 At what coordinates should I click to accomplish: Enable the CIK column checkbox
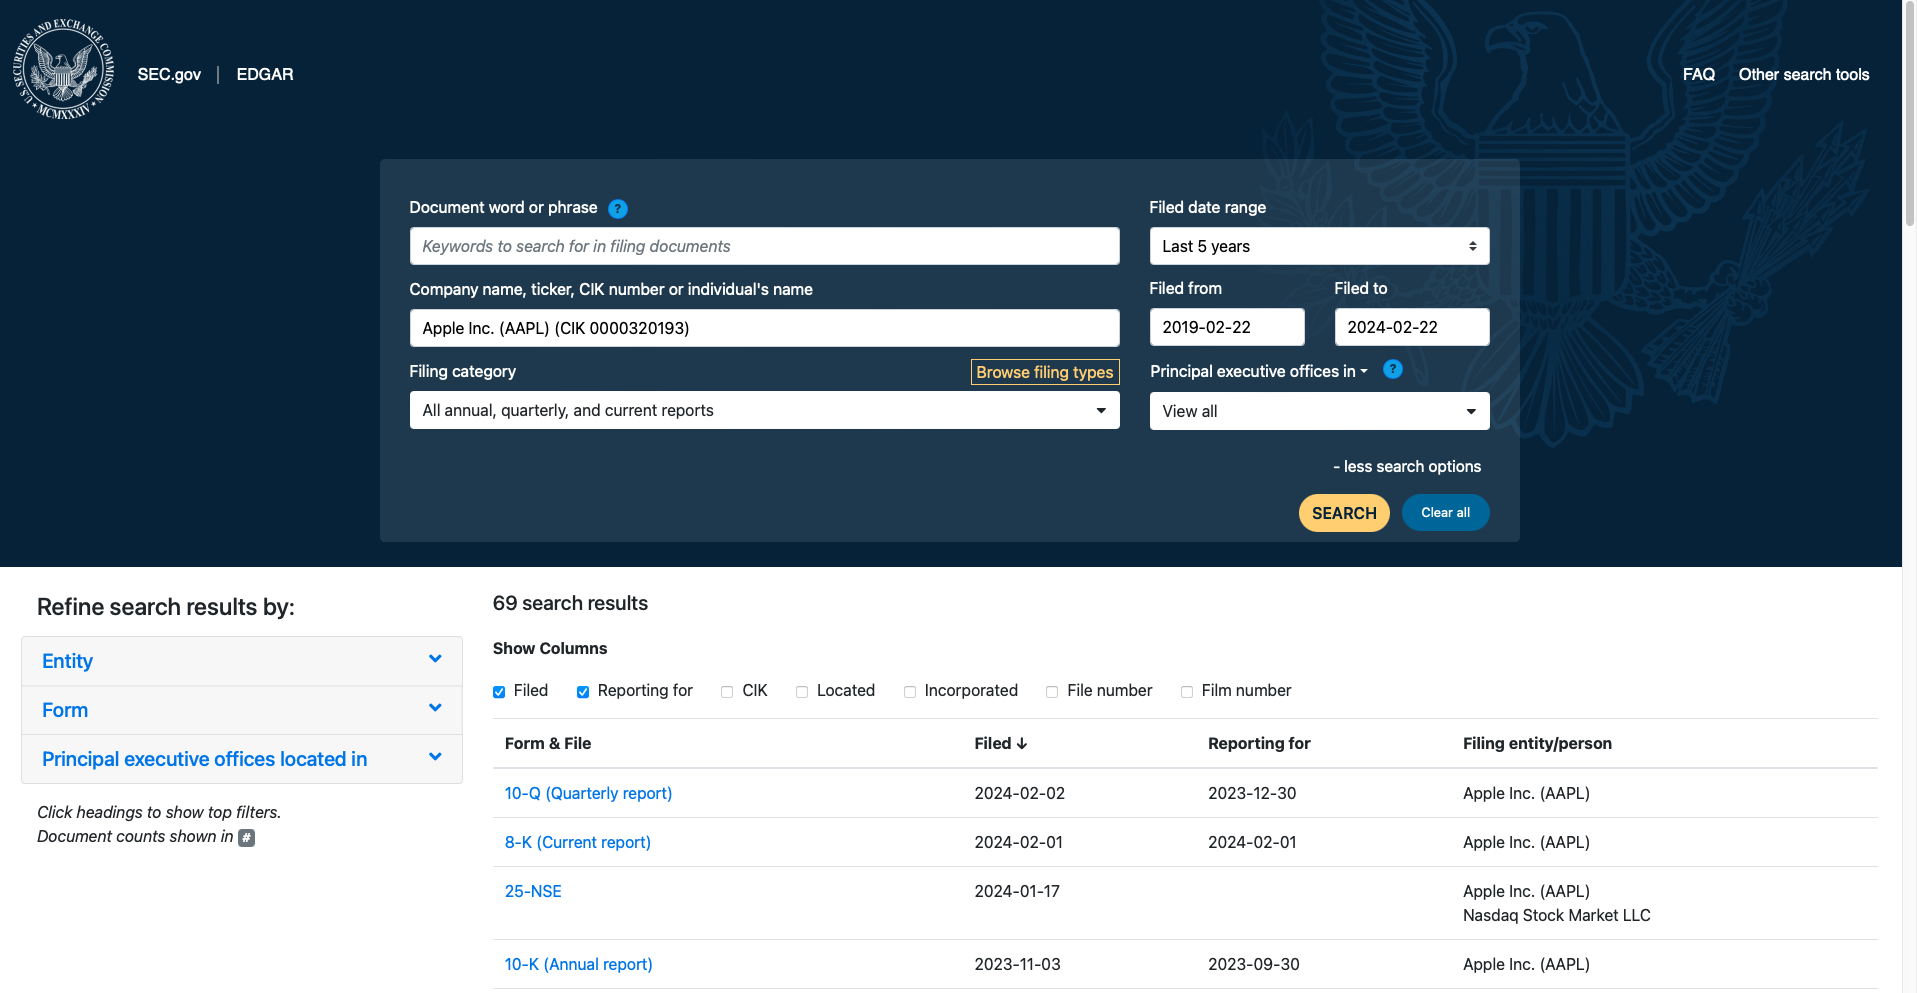(727, 692)
